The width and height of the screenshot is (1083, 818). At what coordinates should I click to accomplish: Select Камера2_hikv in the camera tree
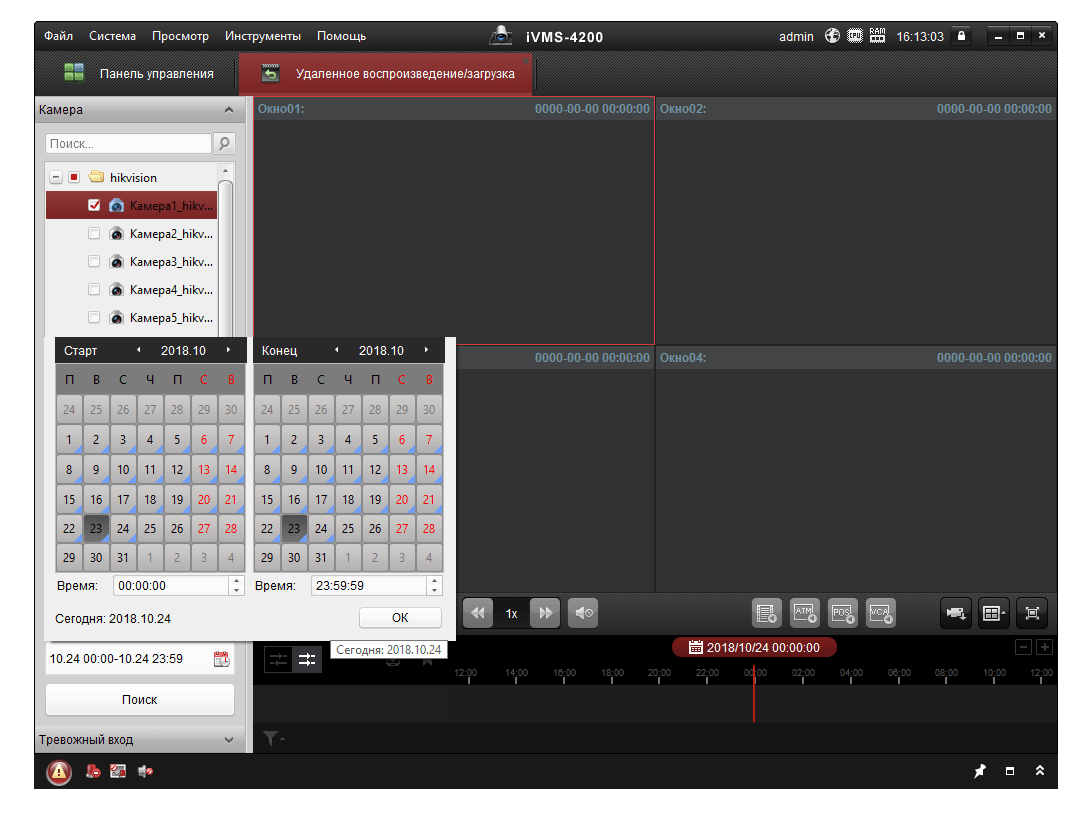pyautogui.click(x=171, y=234)
